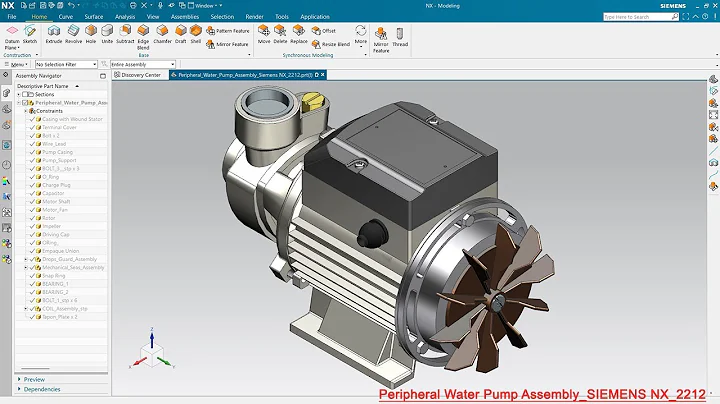Select the Thread tool
This screenshot has width=720, height=404.
pyautogui.click(x=400, y=37)
